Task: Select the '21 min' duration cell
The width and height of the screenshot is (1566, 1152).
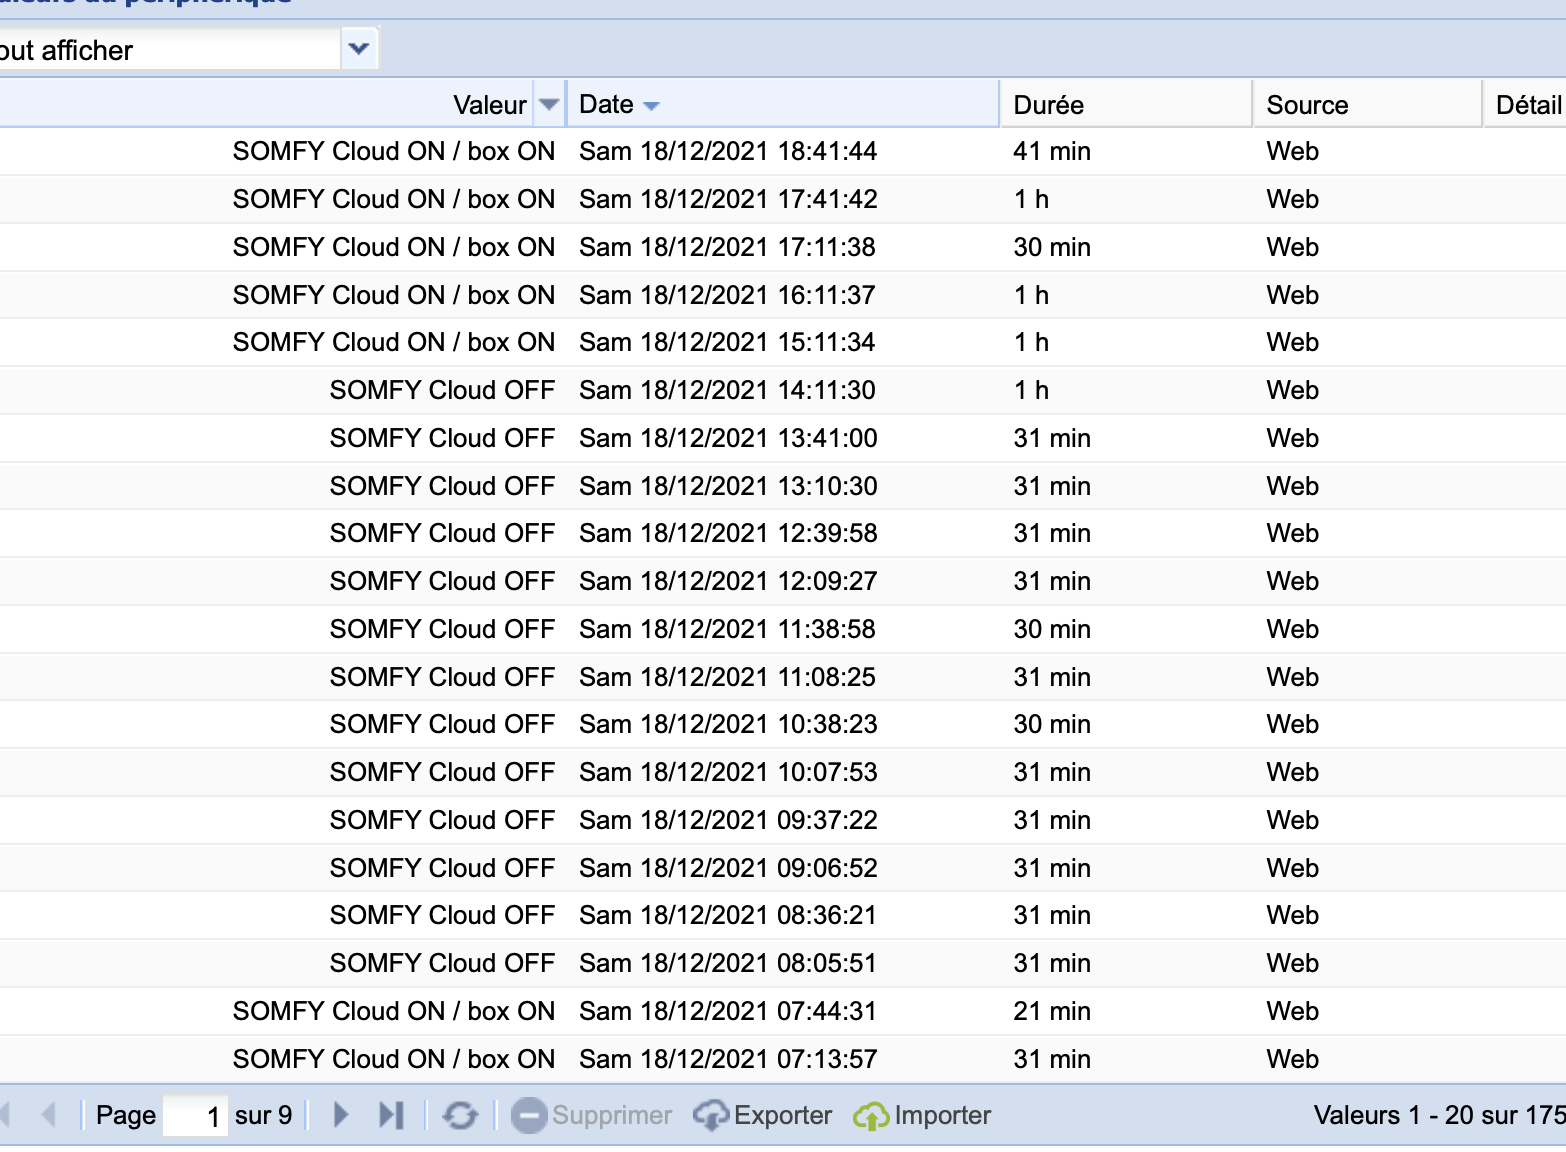Action: point(1052,1011)
